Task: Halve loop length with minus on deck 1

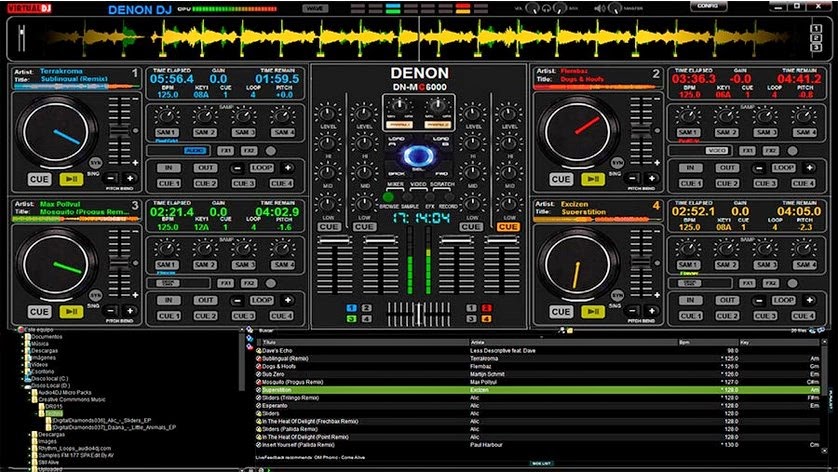Action: click(x=237, y=168)
